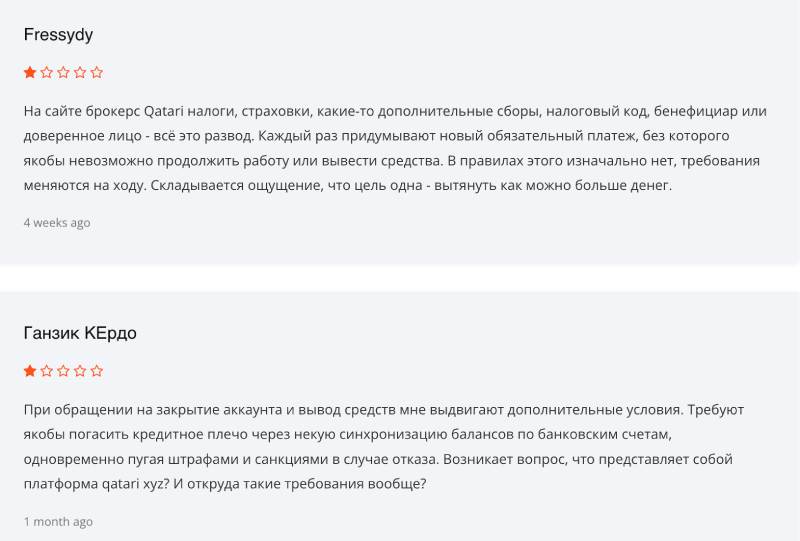Click the fourth star in Fressydy's rating
Viewport: 800px width, 541px height.
[80, 72]
